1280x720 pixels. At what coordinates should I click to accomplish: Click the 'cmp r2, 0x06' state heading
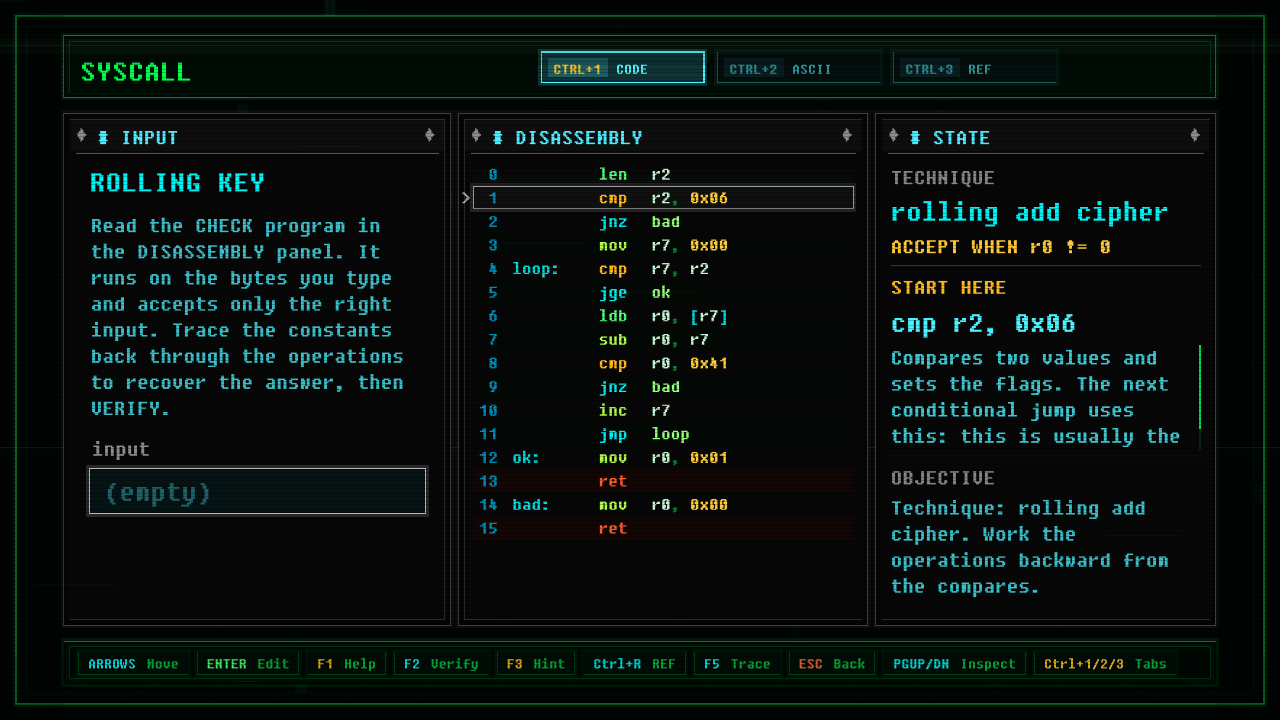[x=983, y=323]
